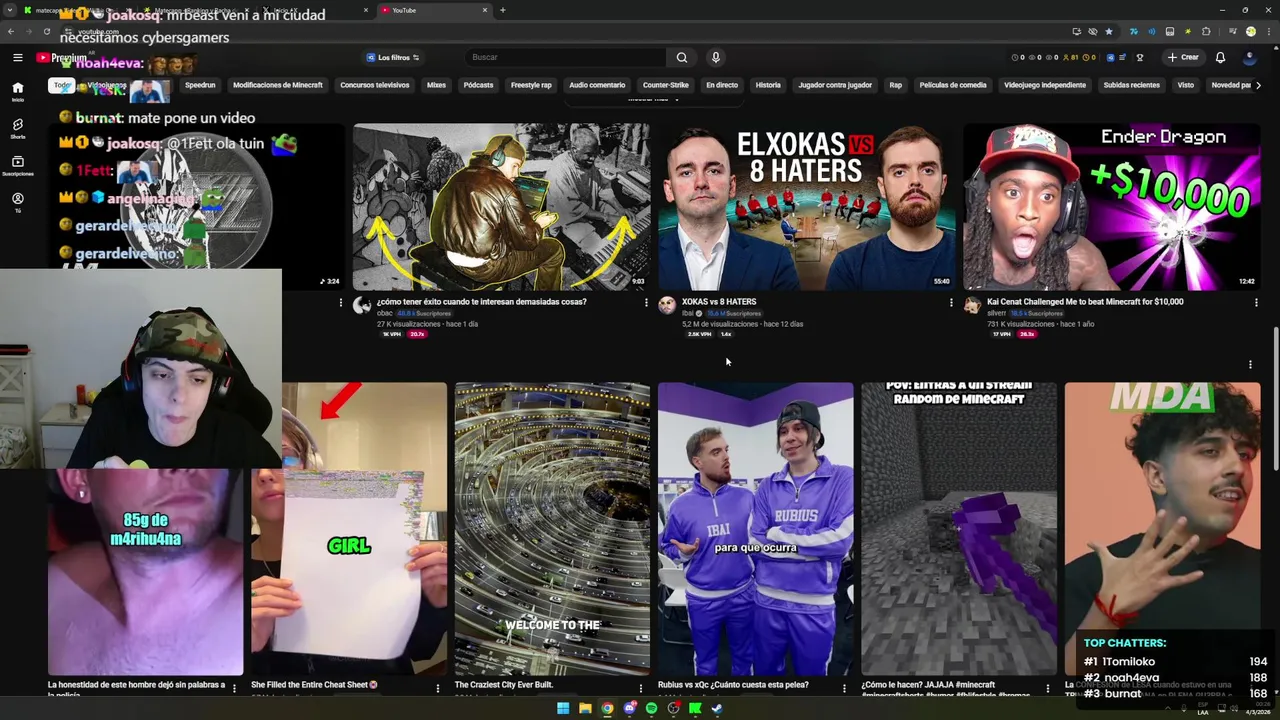This screenshot has width=1280, height=720.
Task: Open Shorts from the left sidebar
Action: tap(17, 128)
